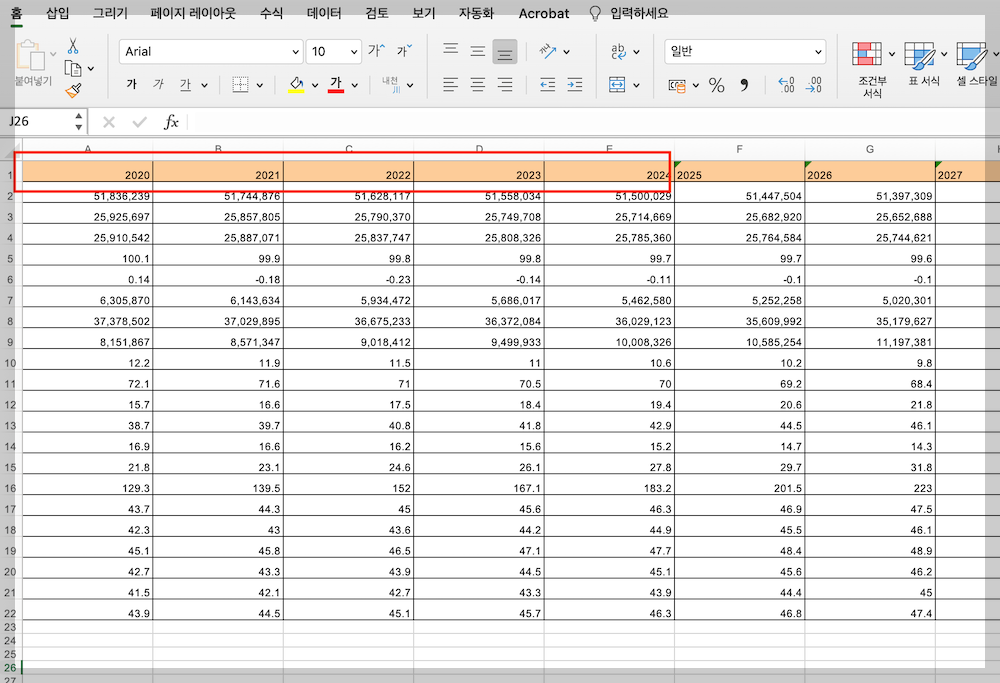Expand font color options arrow
Image resolution: width=1000 pixels, height=683 pixels.
(355, 85)
